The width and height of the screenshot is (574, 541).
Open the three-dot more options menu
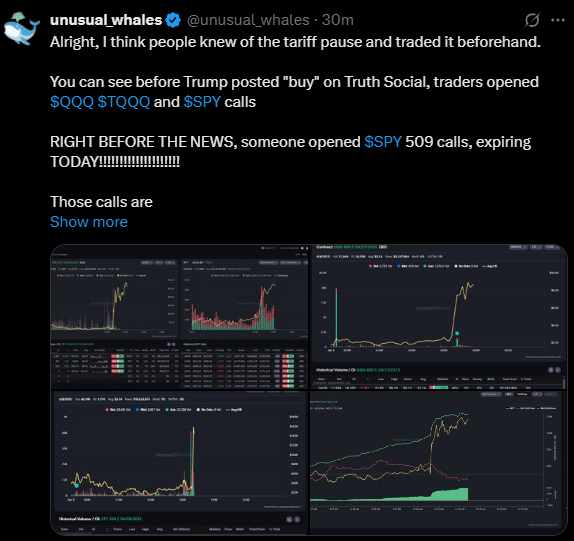pyautogui.click(x=558, y=20)
